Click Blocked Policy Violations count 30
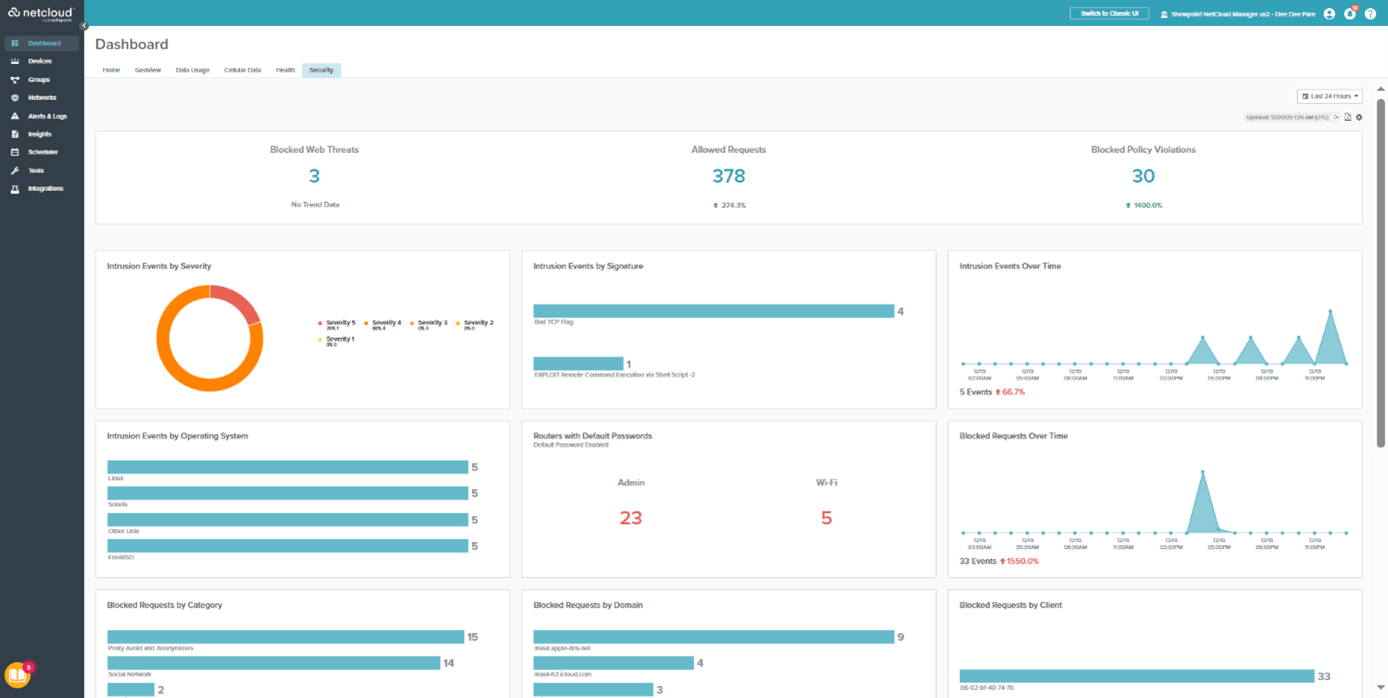 [1143, 176]
